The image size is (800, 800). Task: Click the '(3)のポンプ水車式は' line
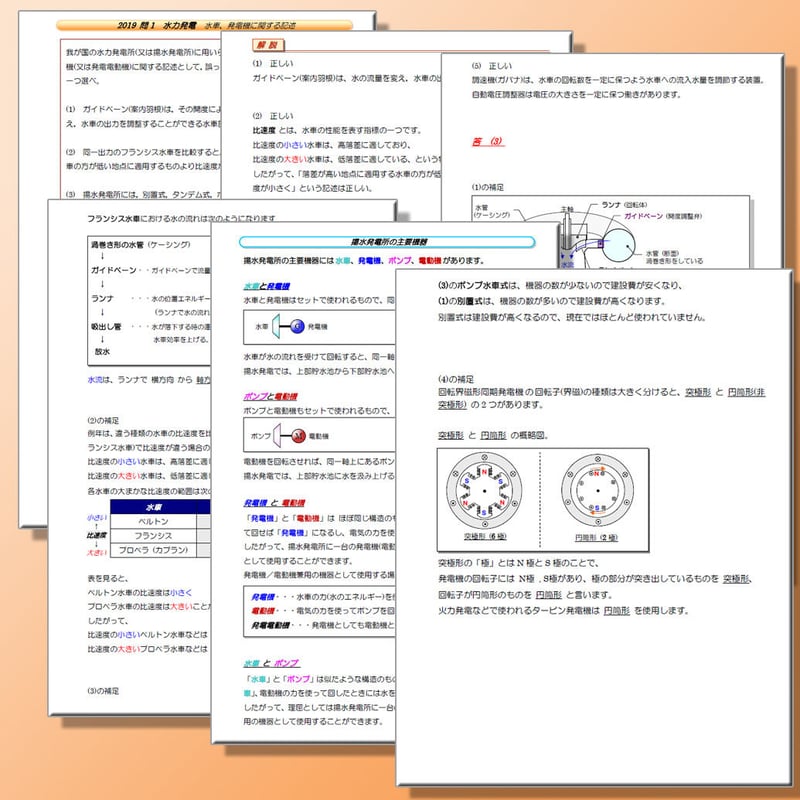(x=560, y=285)
